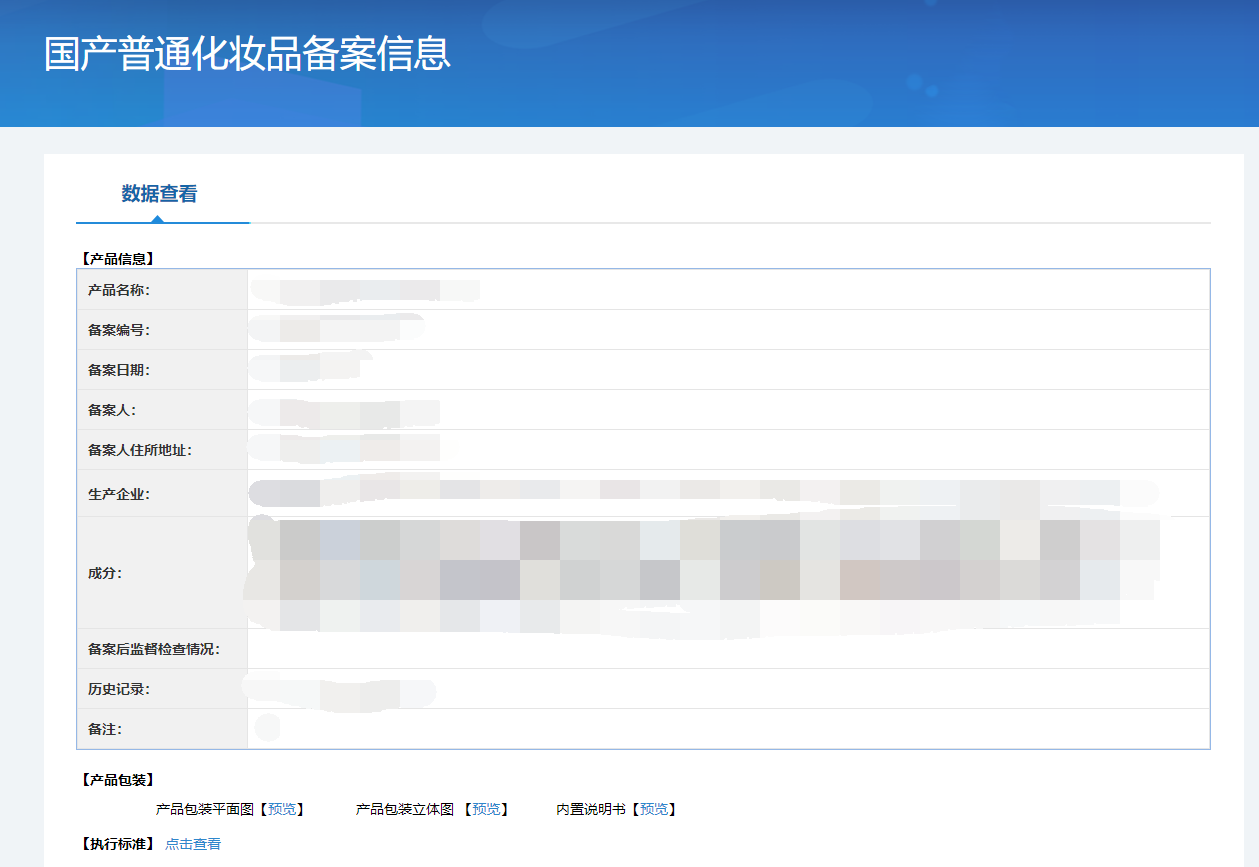Open 点击查看 link for 执行标准

[x=193, y=844]
